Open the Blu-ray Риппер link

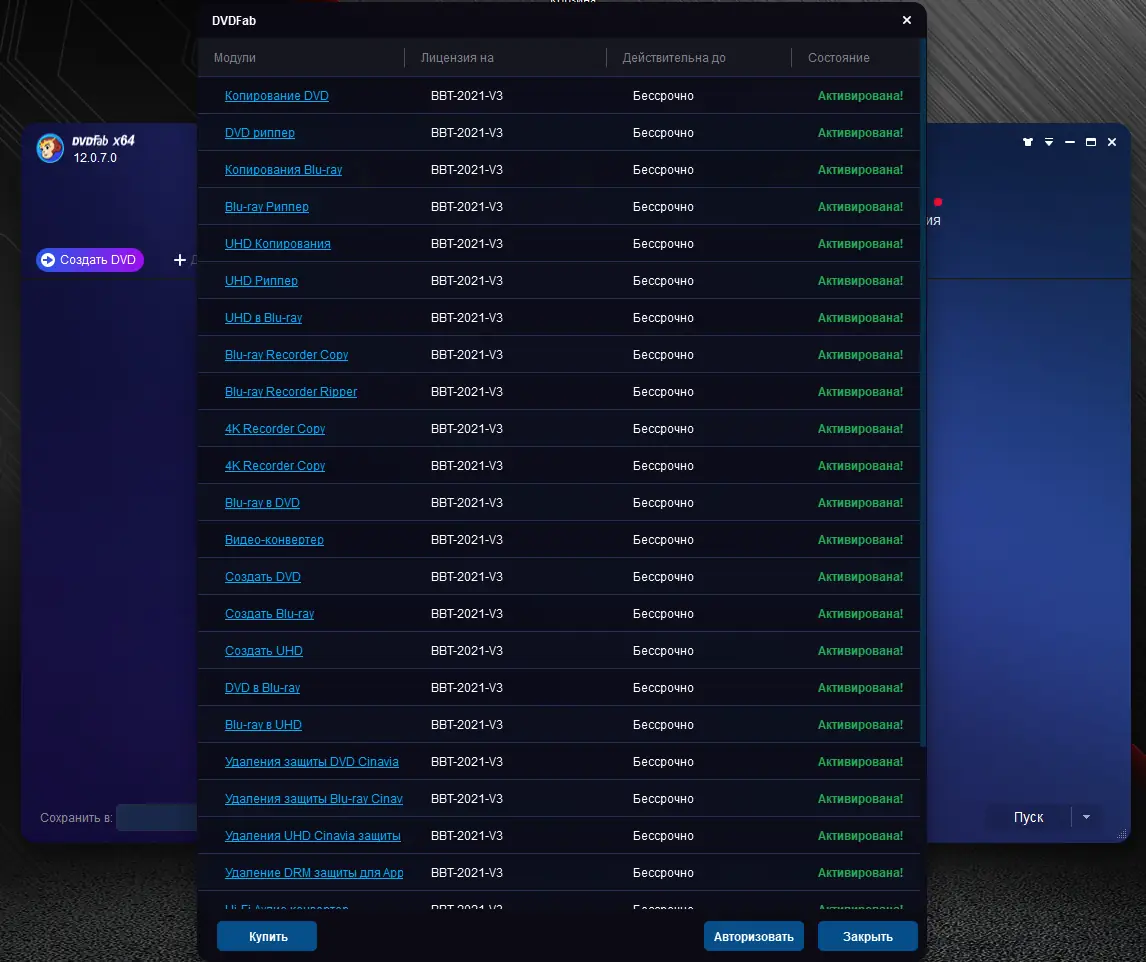(266, 207)
